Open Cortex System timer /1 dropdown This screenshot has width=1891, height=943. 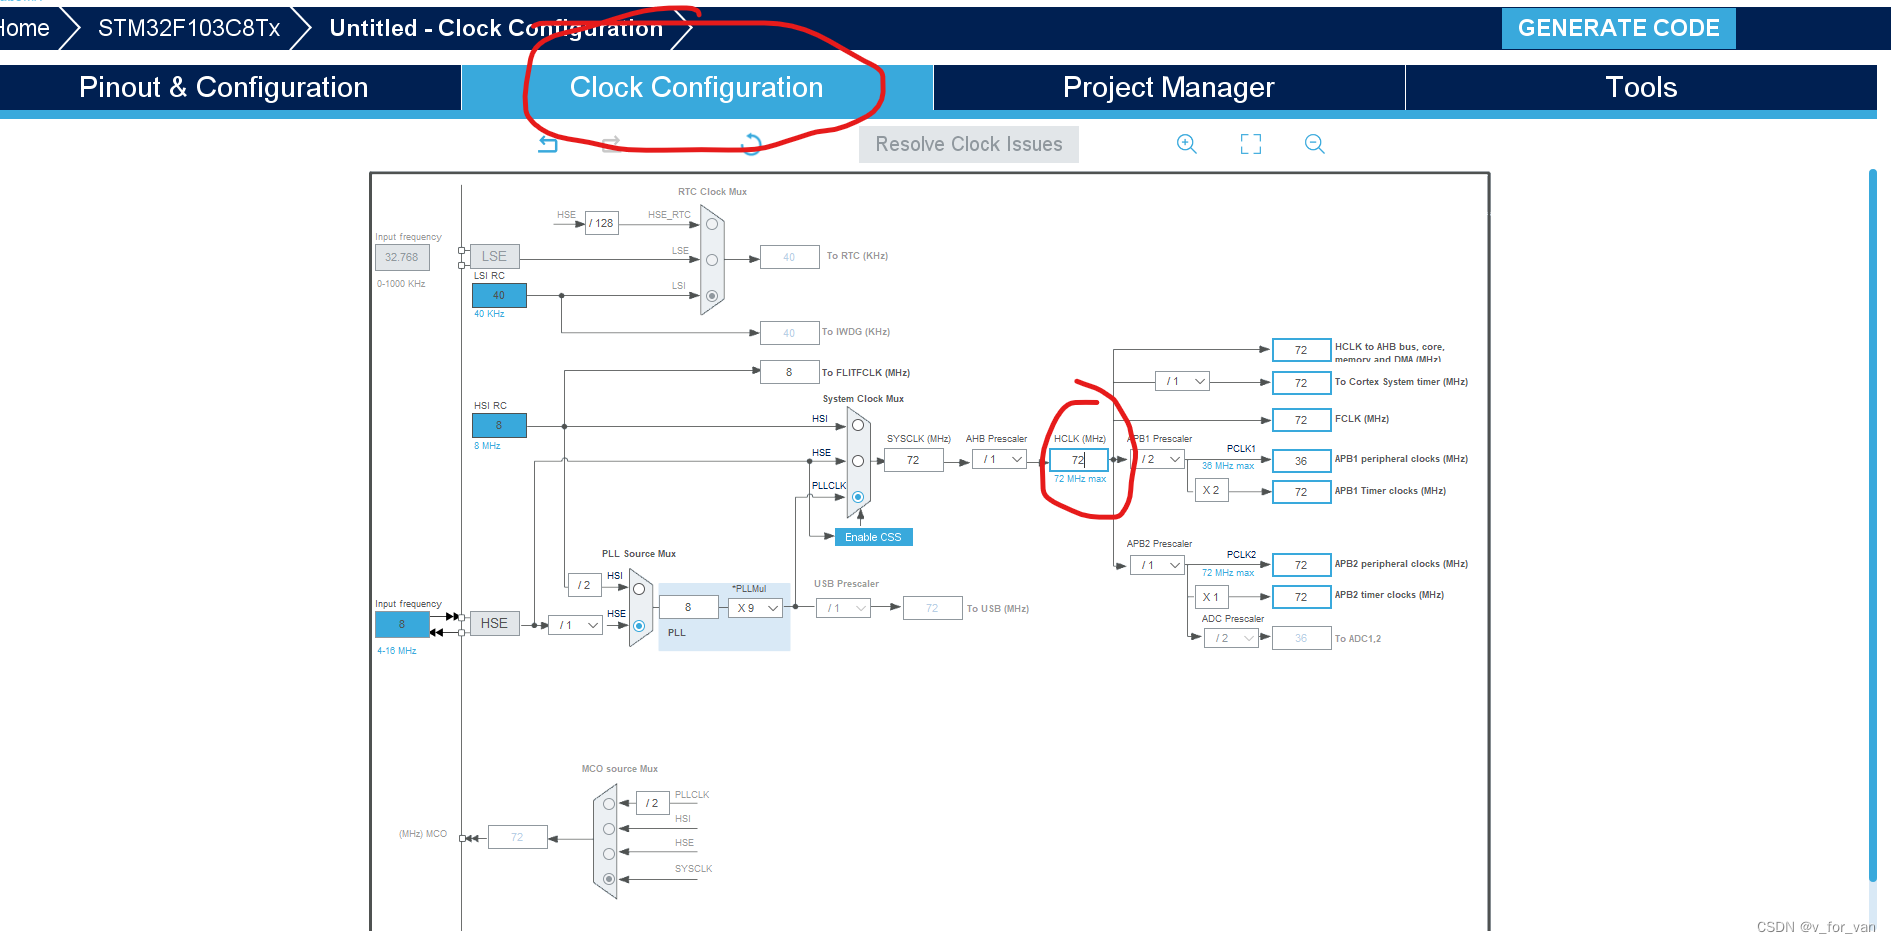coord(1183,382)
